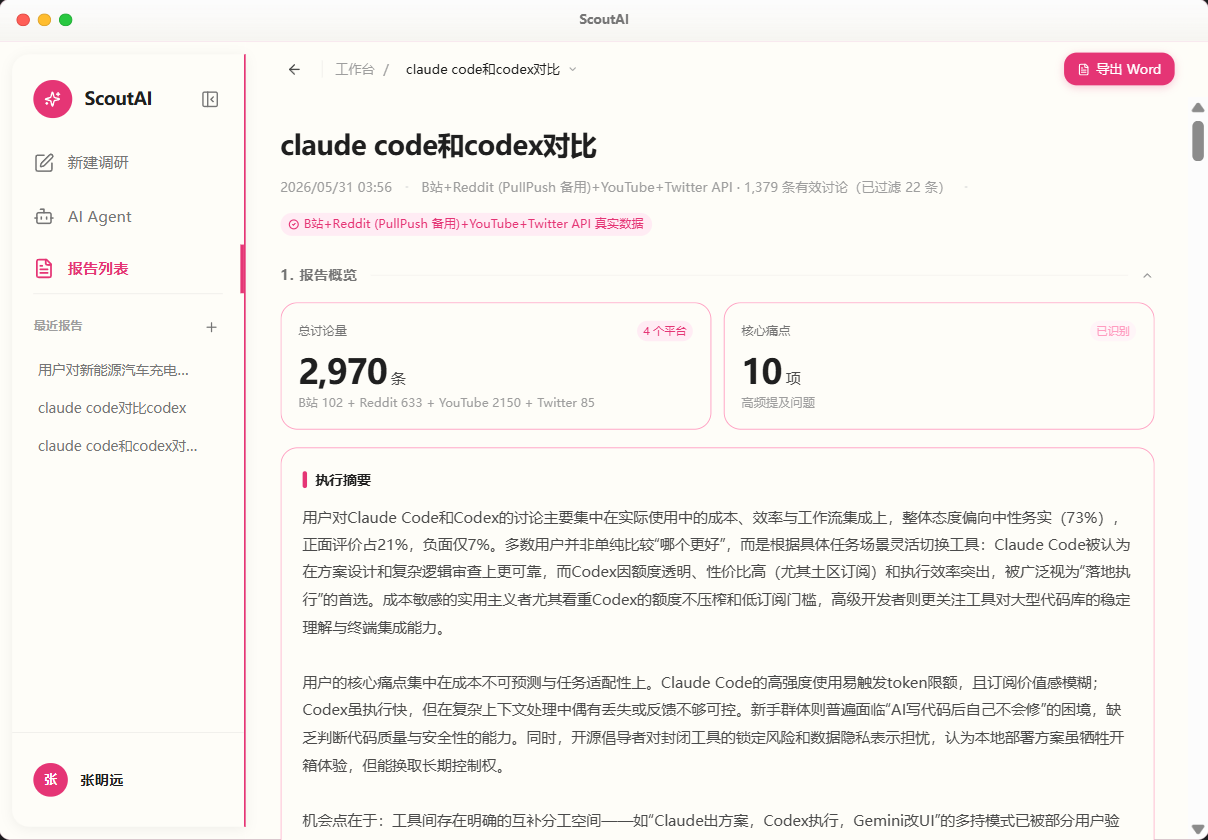Click the AI Agent robot icon
Viewport: 1208px width, 840px height.
(44, 216)
